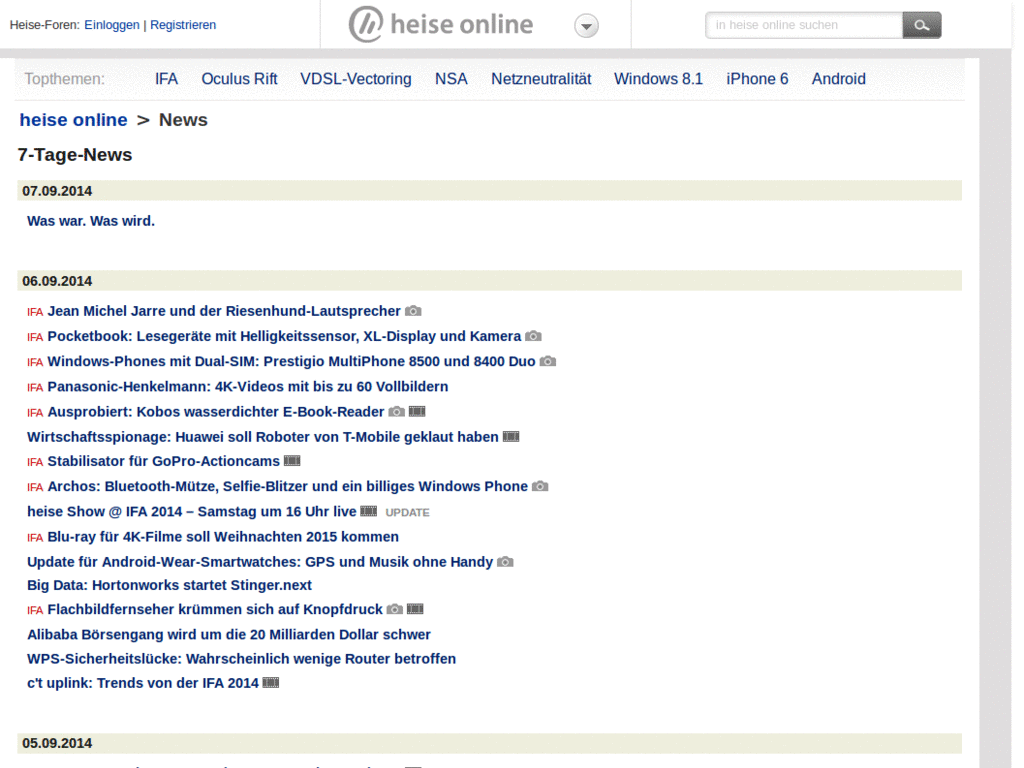This screenshot has height=768, width=1024.
Task: Click camera icon beside Kobo E-Book-Reader headline
Action: pos(396,411)
